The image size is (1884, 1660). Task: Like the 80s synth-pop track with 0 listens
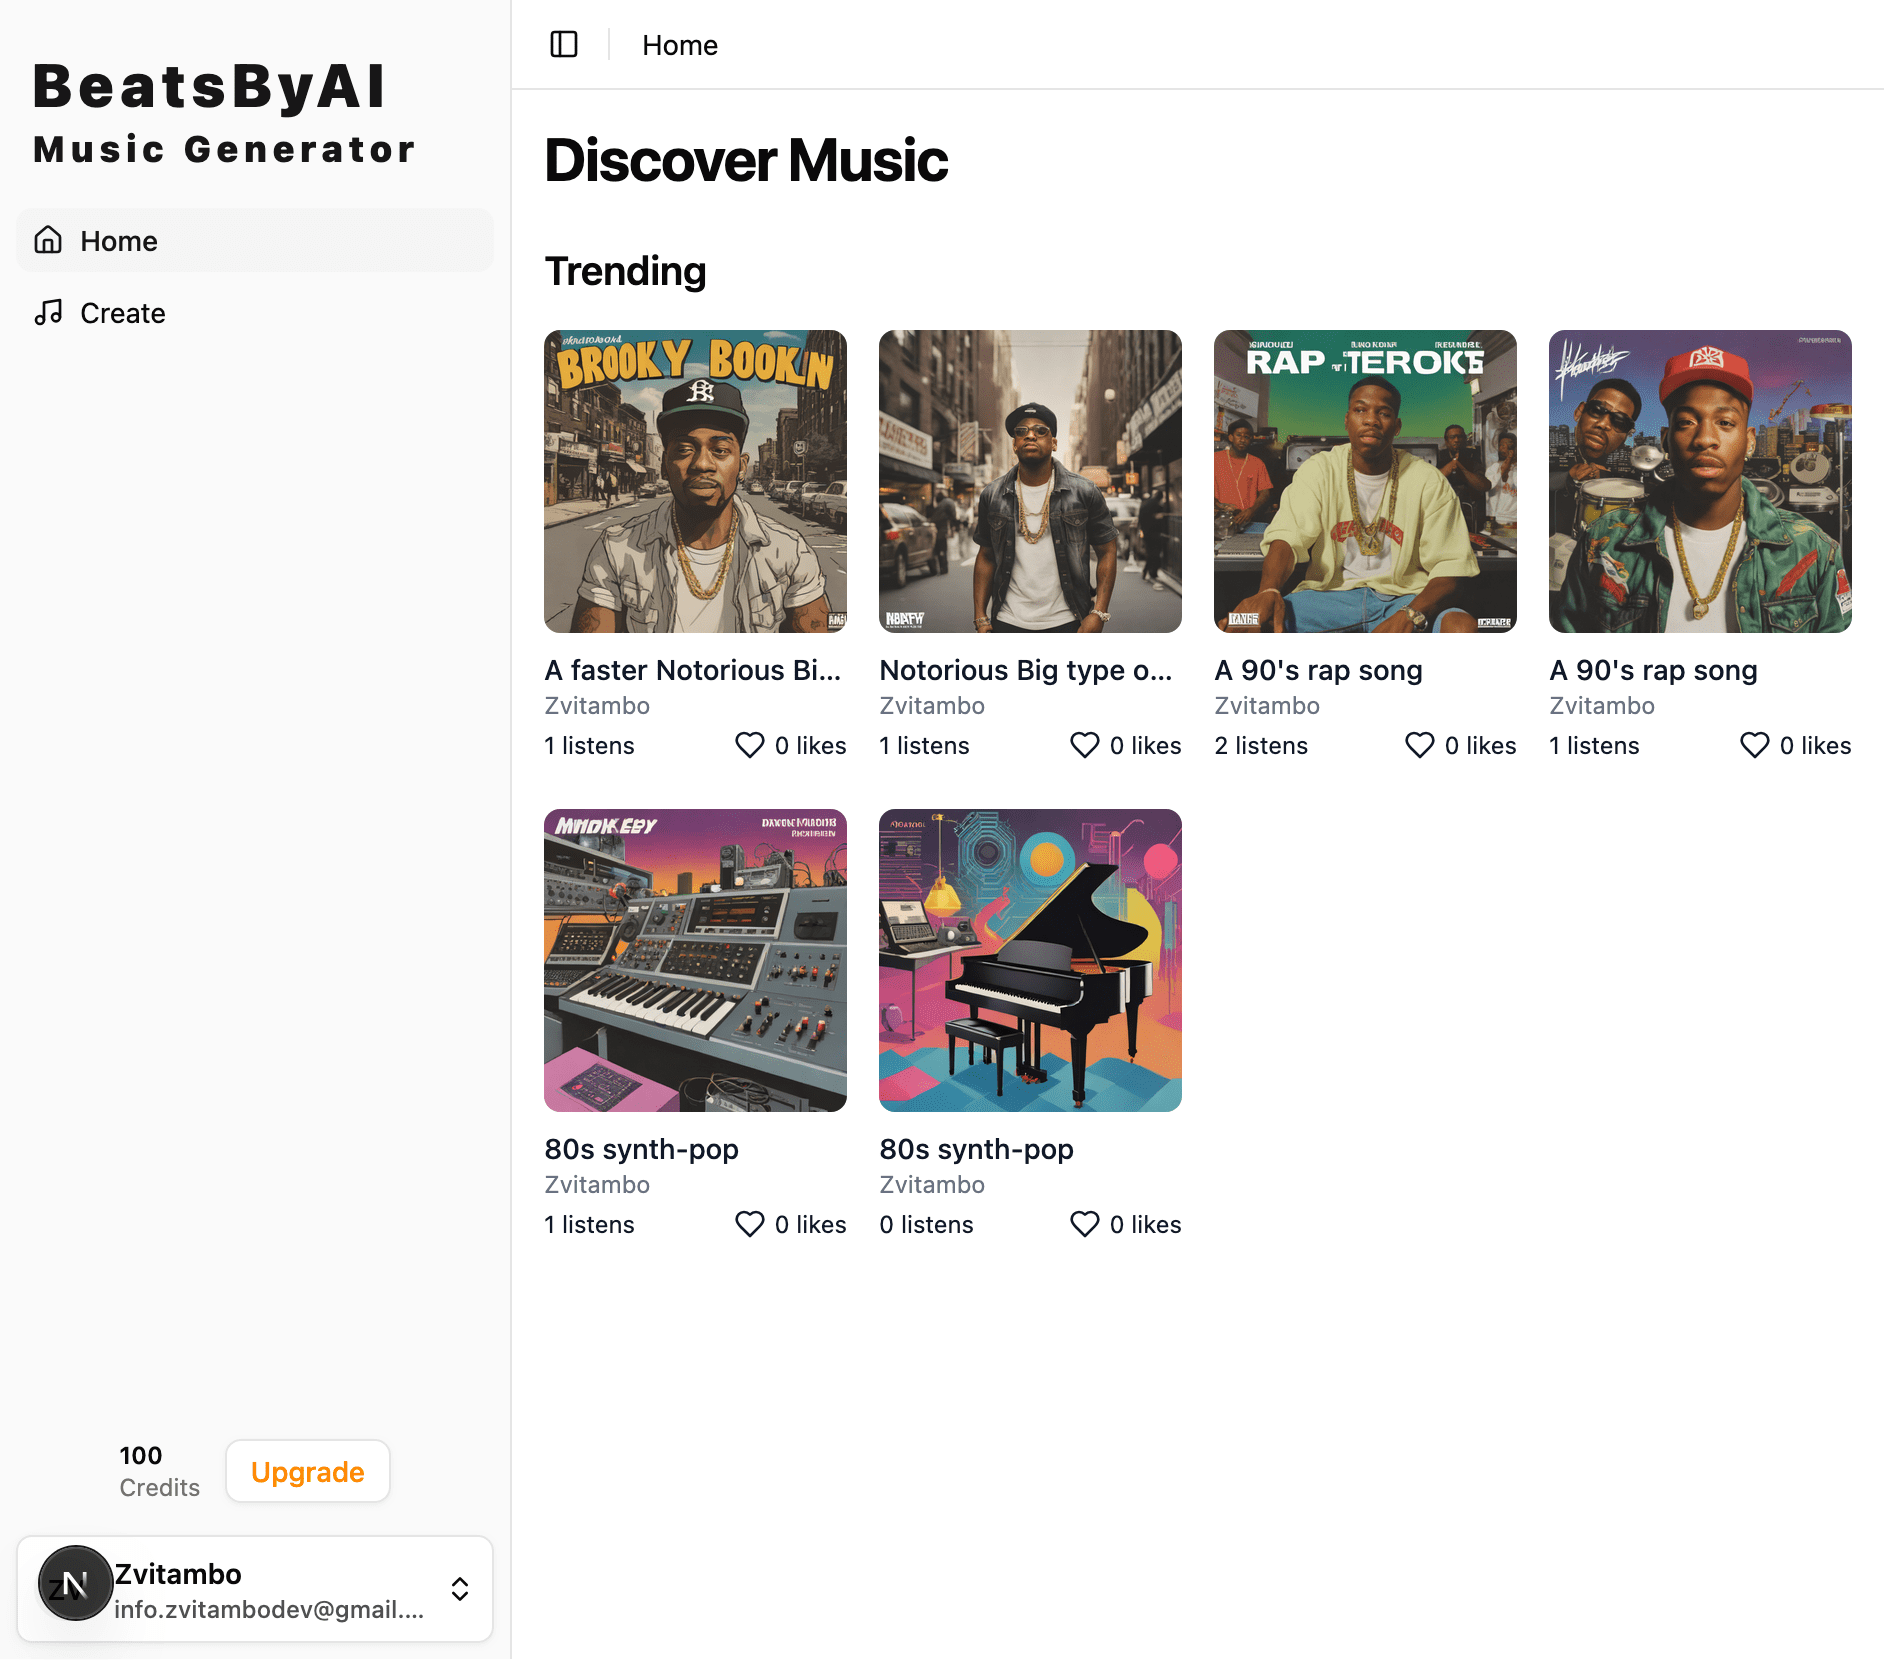click(x=1085, y=1224)
